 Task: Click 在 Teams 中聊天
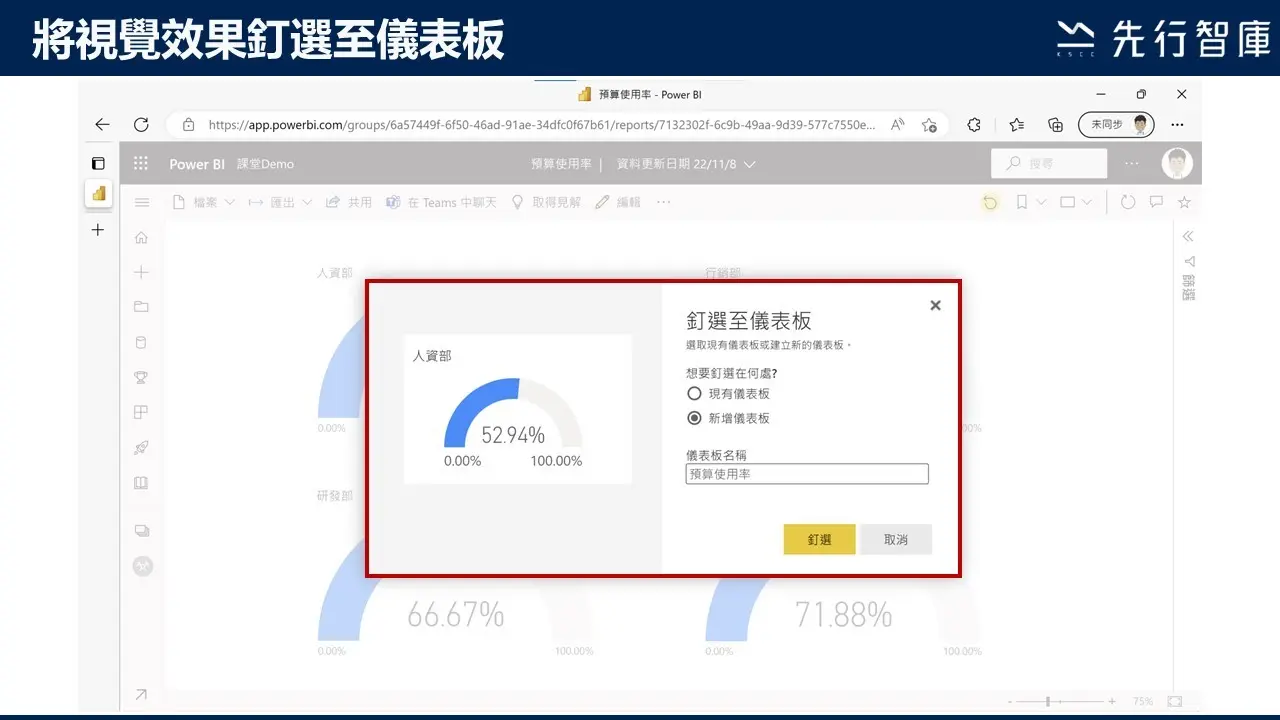[x=441, y=202]
